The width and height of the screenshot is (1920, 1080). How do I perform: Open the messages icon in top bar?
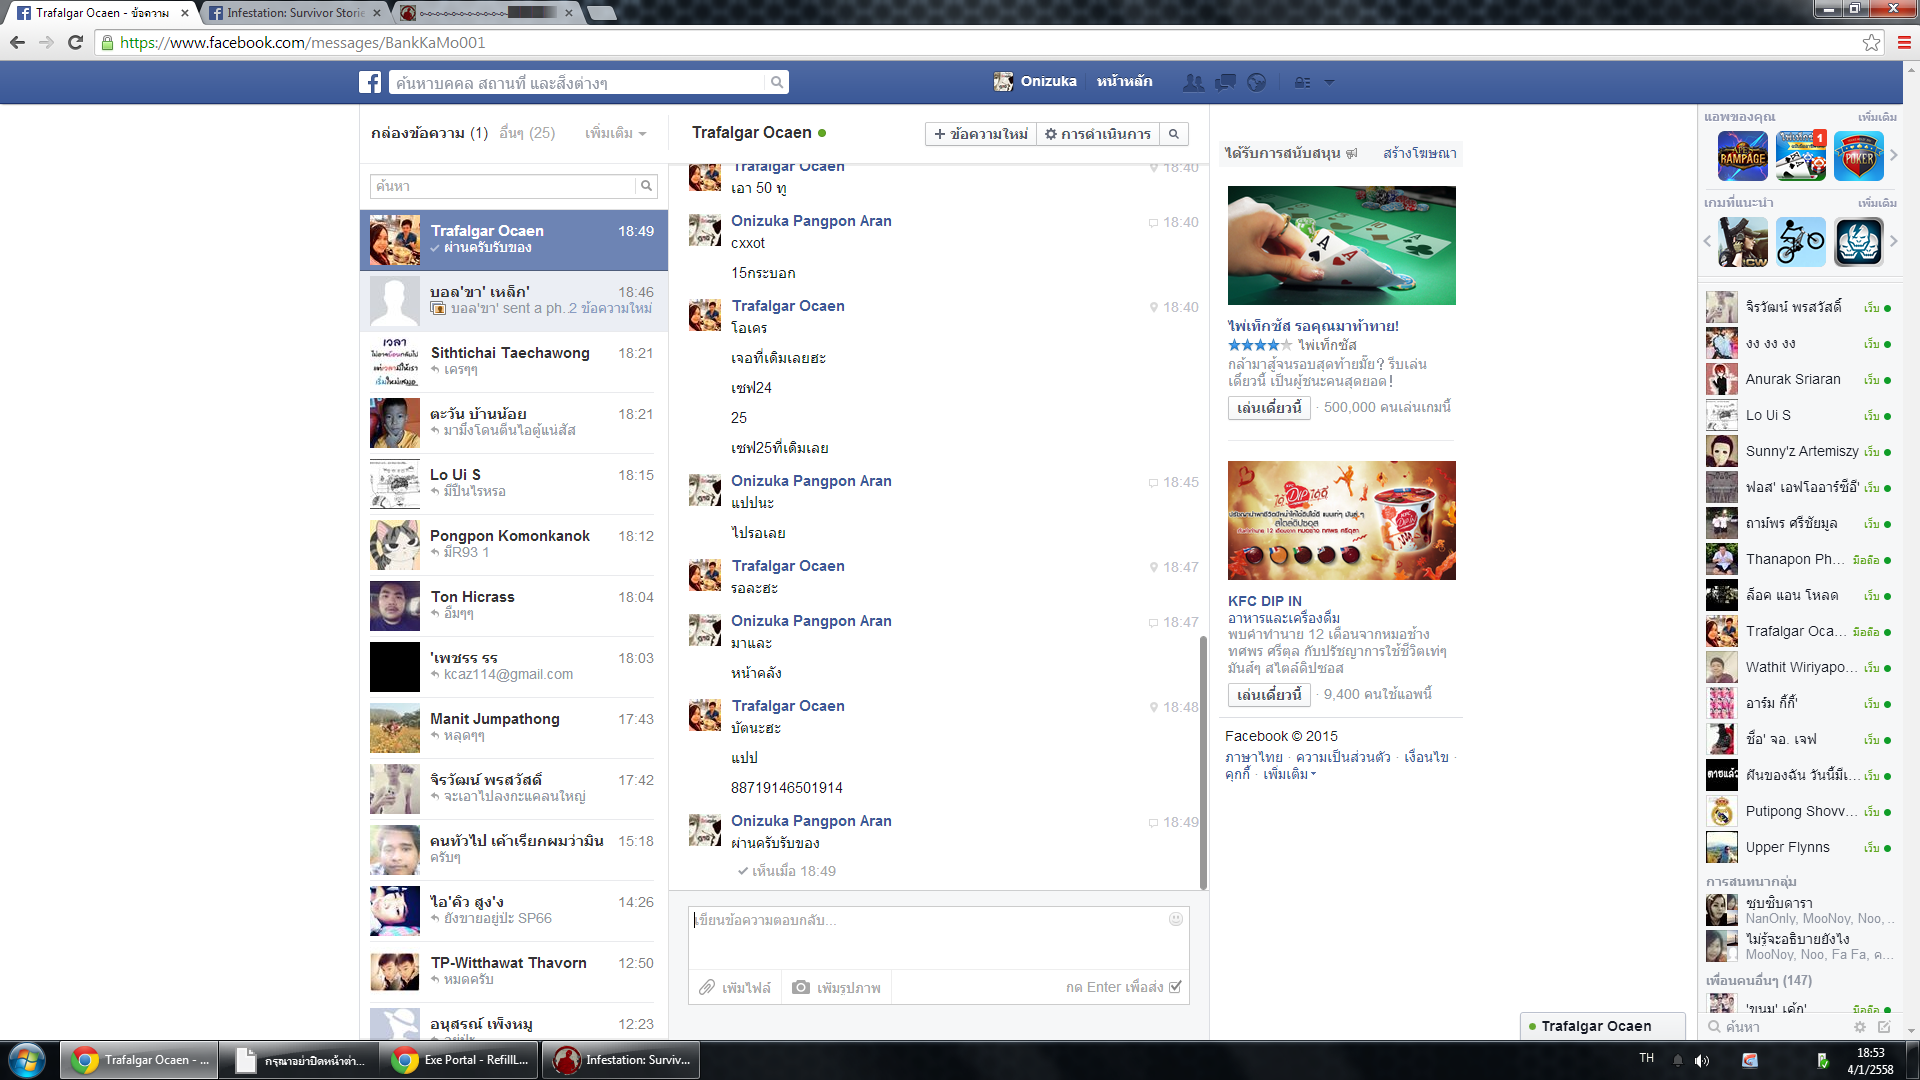click(x=1225, y=82)
